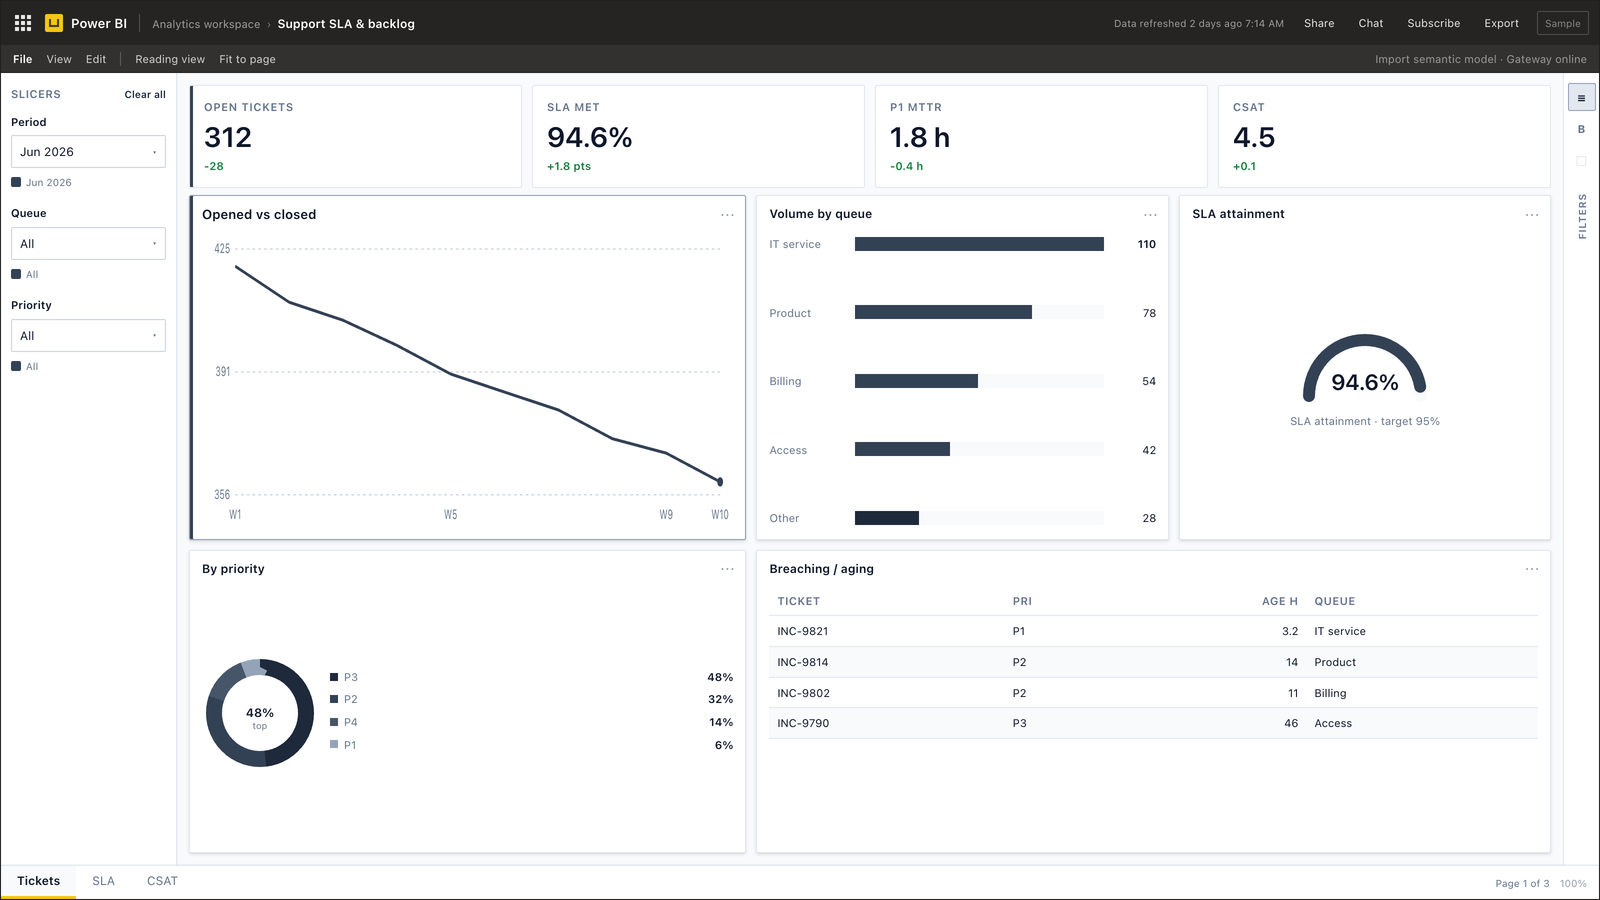The width and height of the screenshot is (1600, 900).
Task: Toggle the All checkbox under Priority
Action: coord(16,366)
